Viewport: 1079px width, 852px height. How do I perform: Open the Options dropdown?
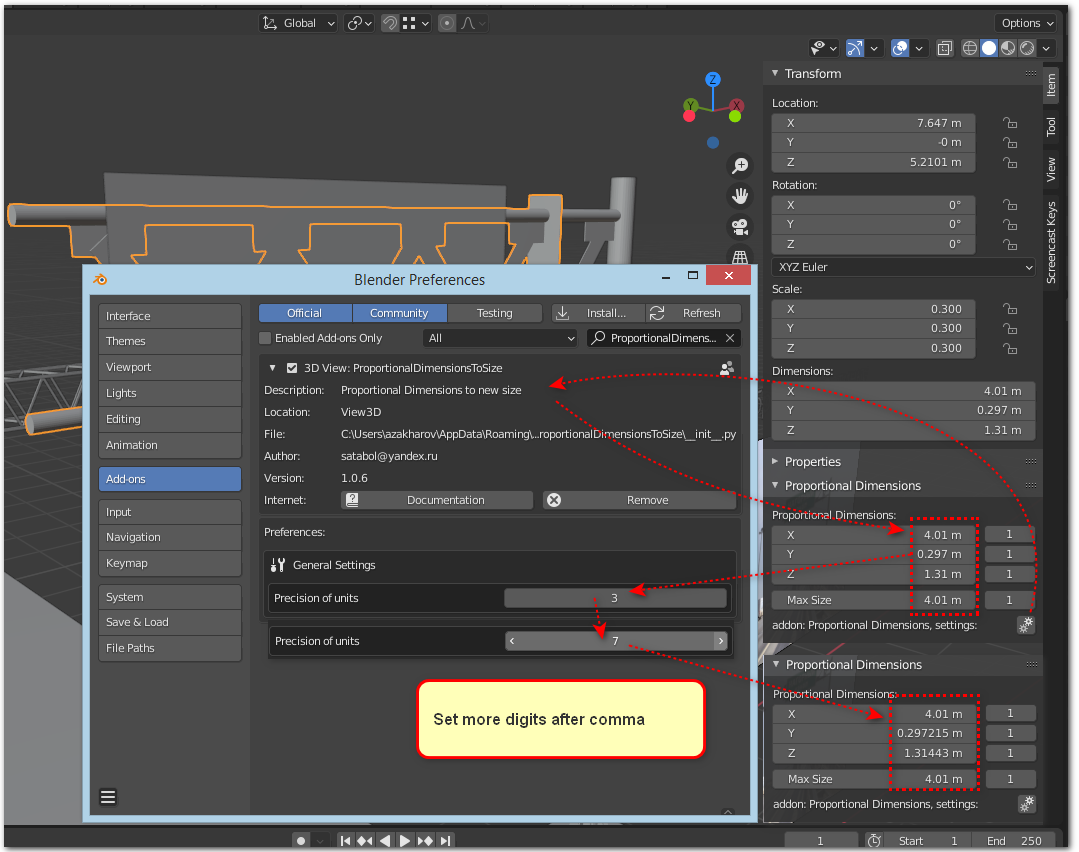(1026, 23)
